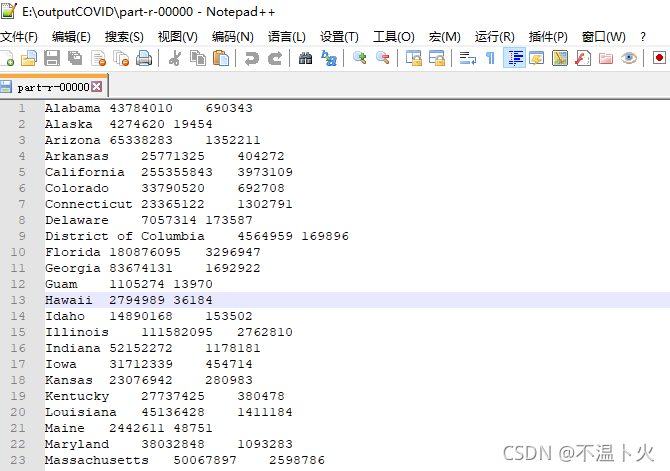Click the Illinois line text
This screenshot has width=670, height=471.
[x=169, y=332]
